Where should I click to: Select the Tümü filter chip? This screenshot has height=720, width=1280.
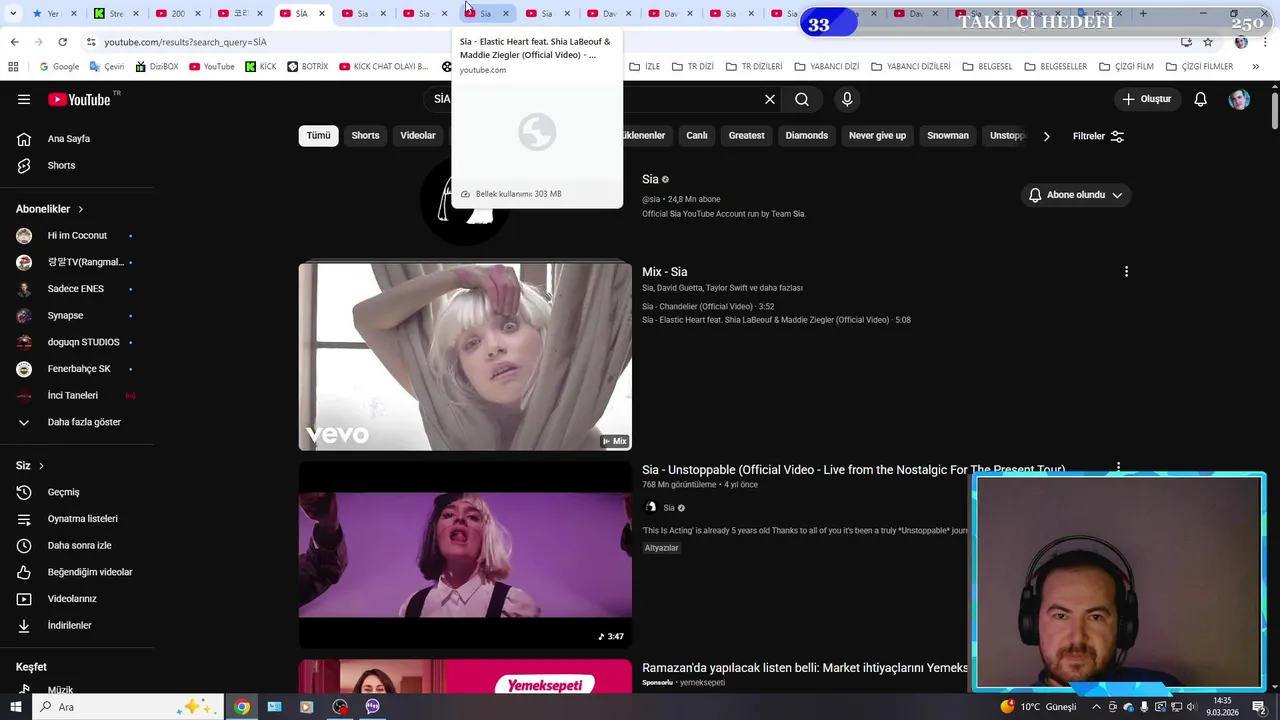(x=318, y=136)
